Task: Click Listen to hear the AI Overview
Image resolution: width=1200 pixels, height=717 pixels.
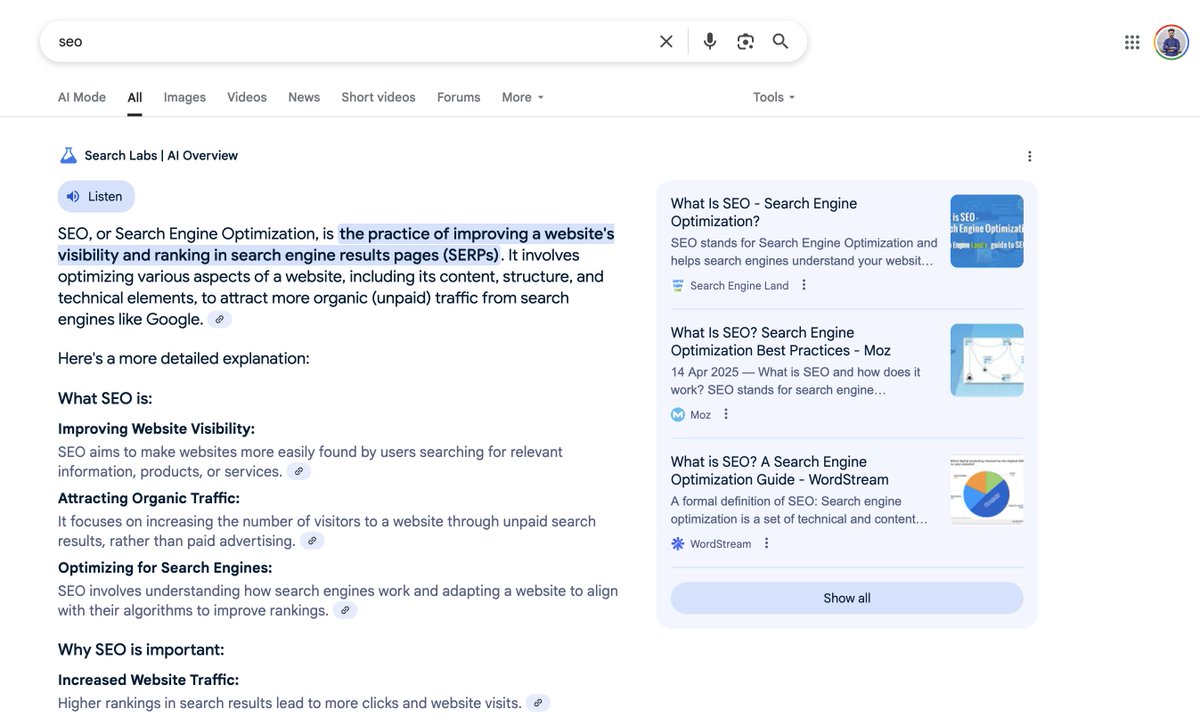Action: (x=96, y=195)
